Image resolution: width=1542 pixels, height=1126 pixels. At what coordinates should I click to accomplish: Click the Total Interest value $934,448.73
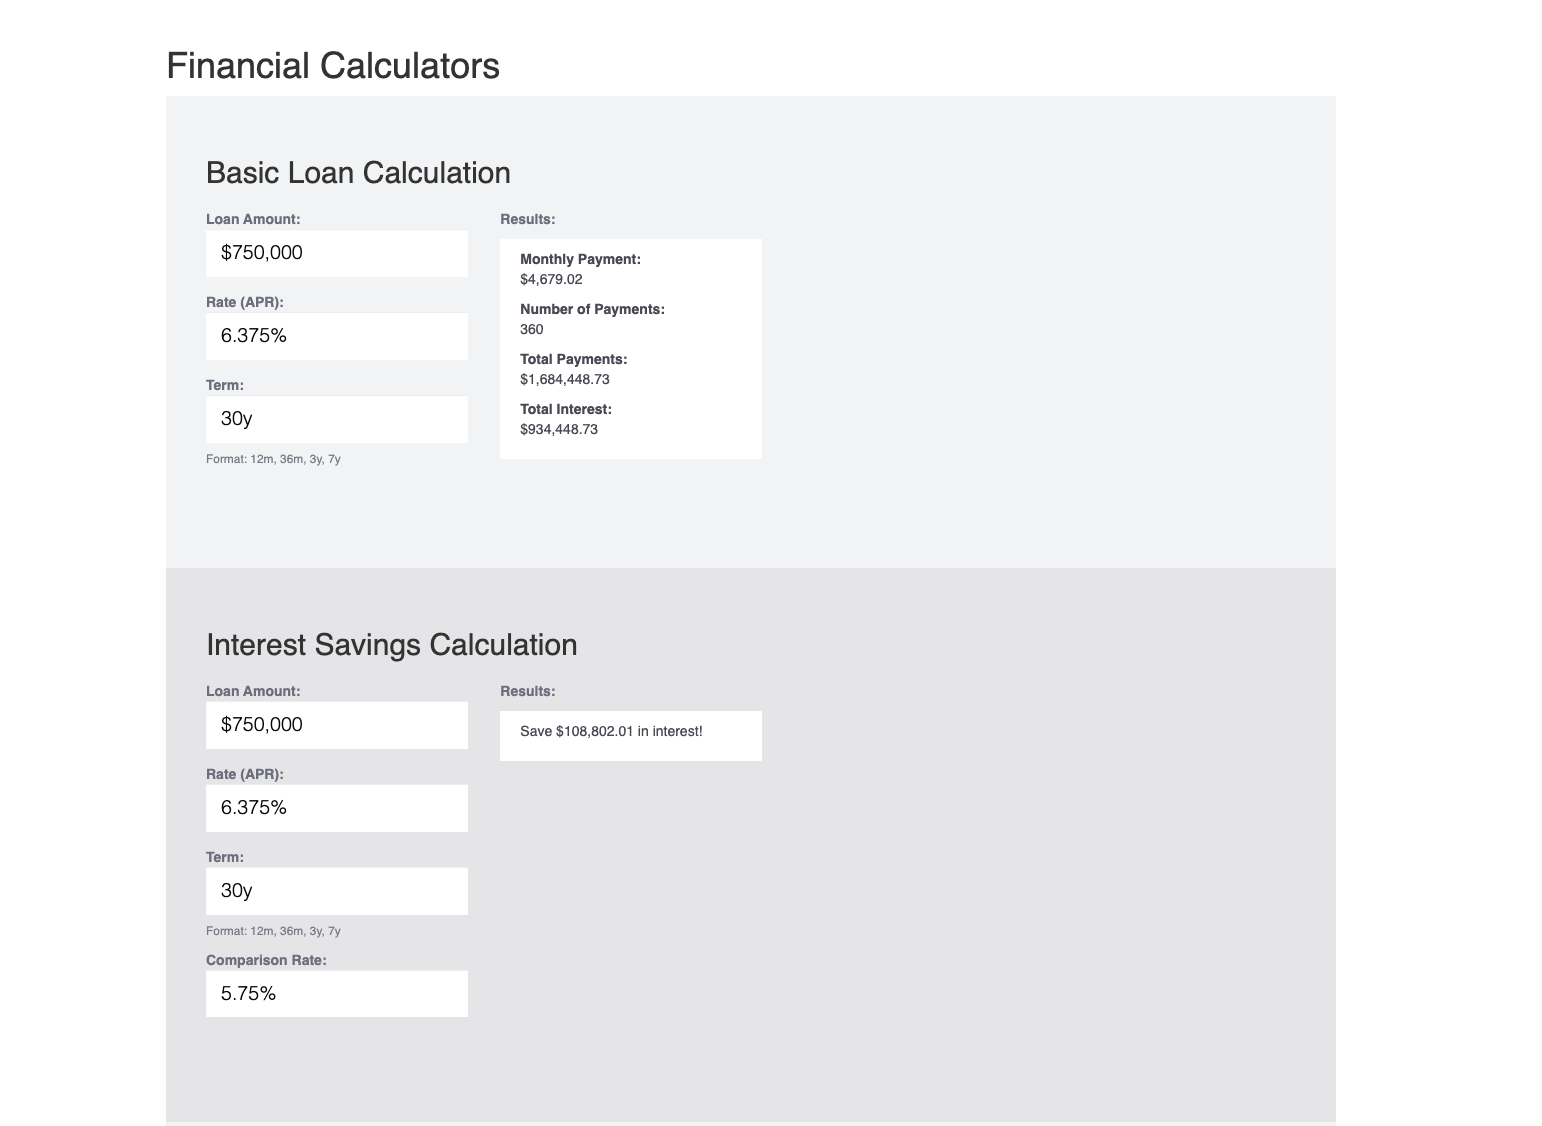point(558,429)
